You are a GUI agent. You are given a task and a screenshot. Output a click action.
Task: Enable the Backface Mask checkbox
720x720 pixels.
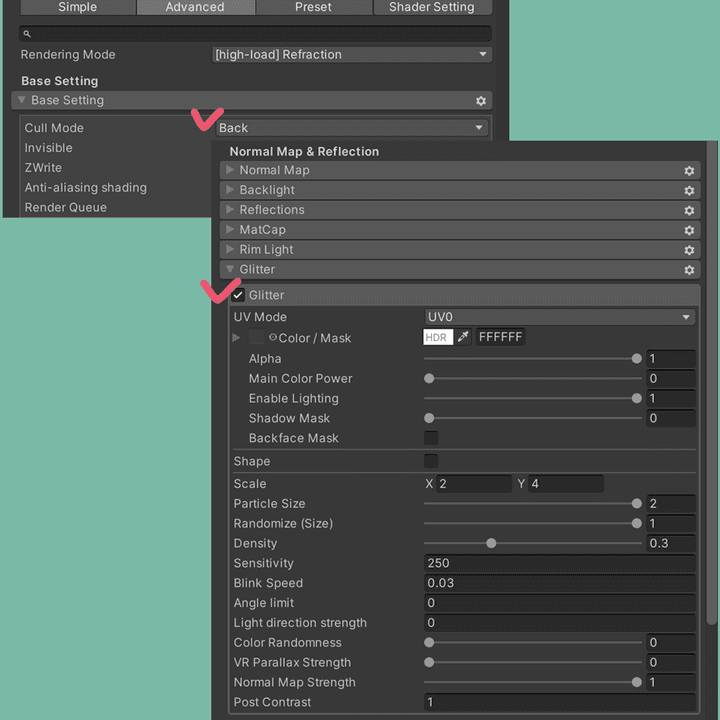pyautogui.click(x=431, y=438)
